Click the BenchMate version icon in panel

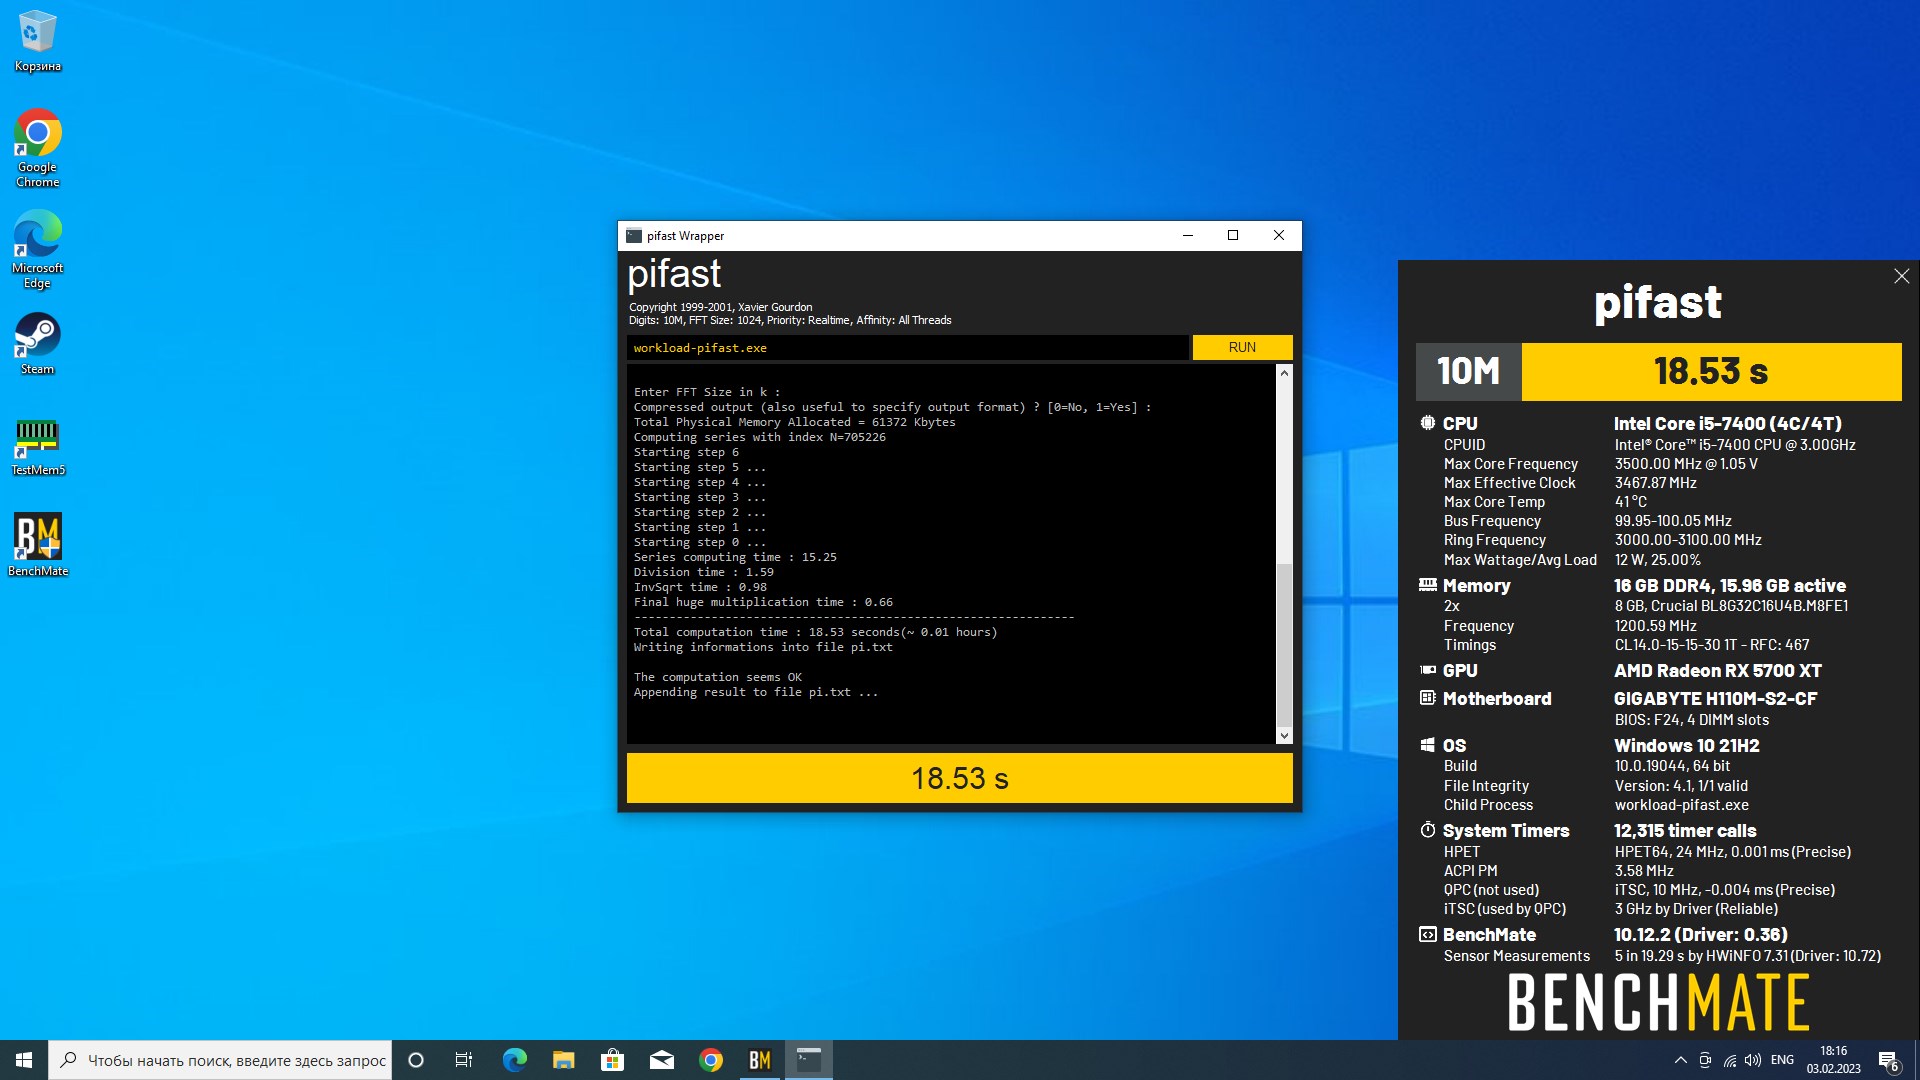tap(1427, 934)
